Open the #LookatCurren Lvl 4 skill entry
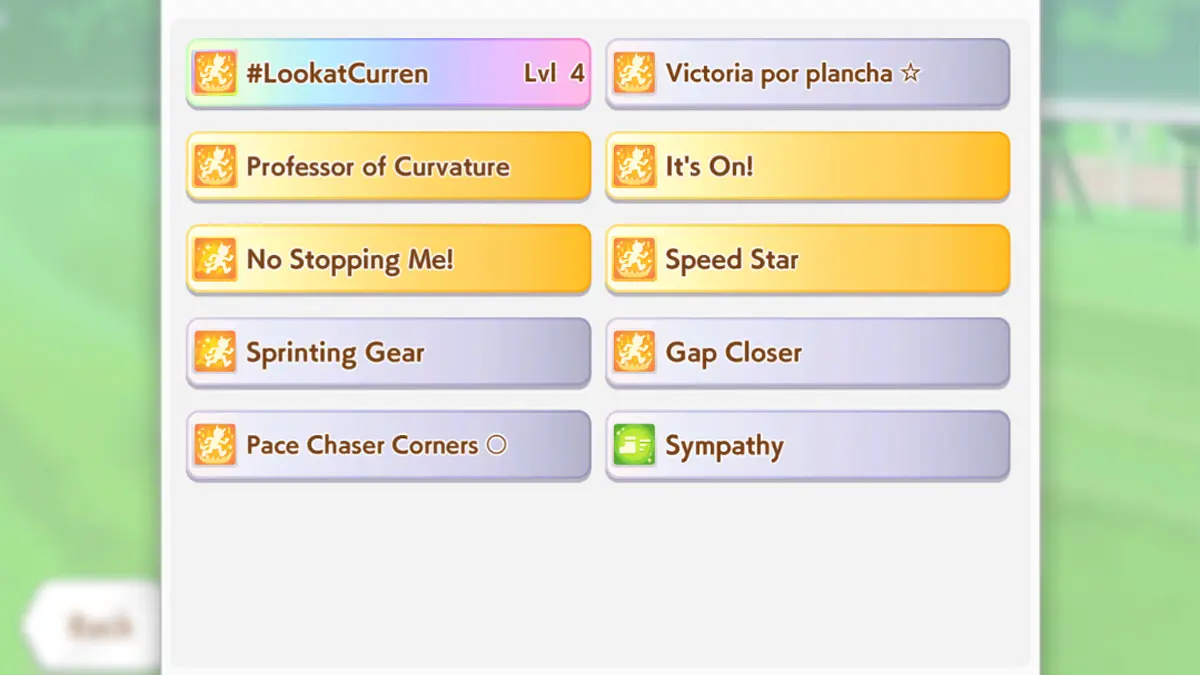This screenshot has height=675, width=1200. [x=388, y=73]
